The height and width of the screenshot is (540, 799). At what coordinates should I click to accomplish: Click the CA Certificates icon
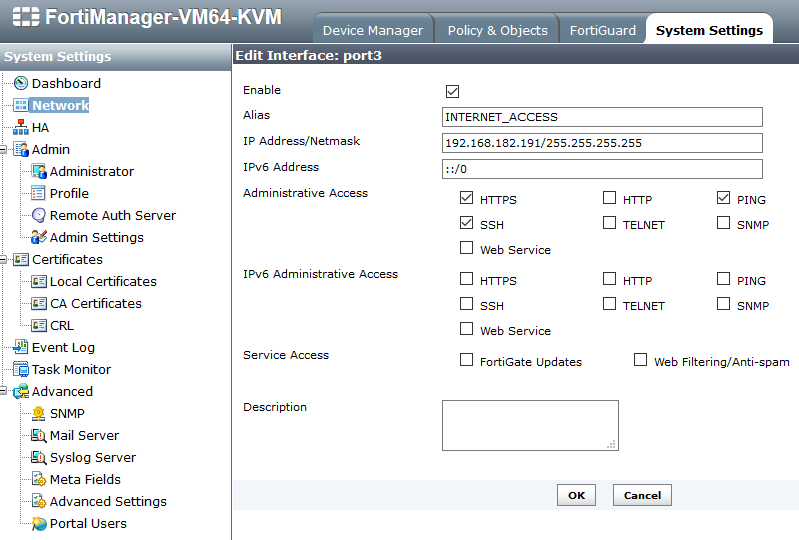tap(39, 304)
